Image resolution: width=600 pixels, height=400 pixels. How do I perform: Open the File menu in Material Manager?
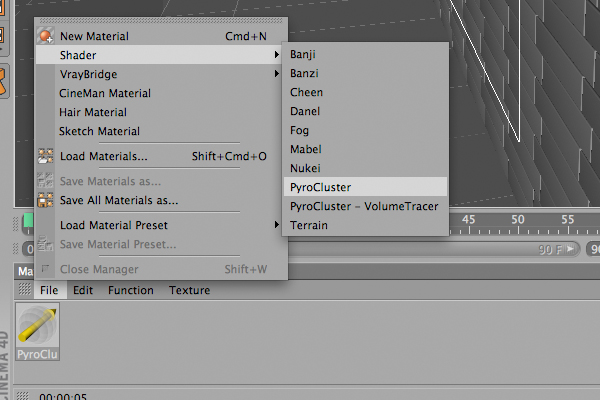[49, 290]
